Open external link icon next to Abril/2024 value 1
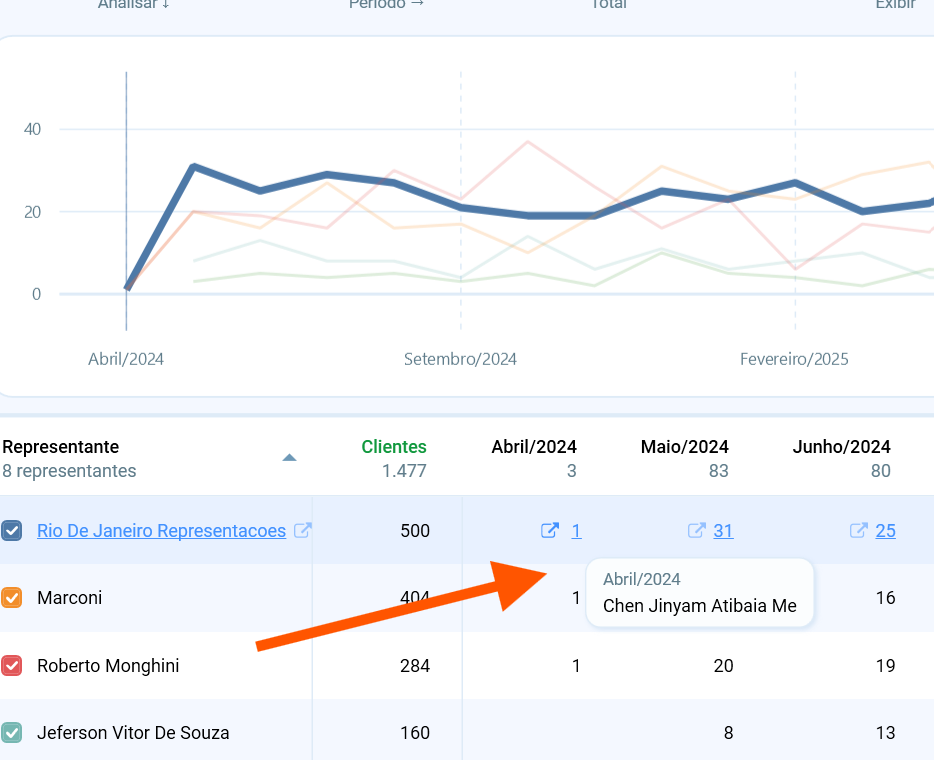The height and width of the screenshot is (760, 934). tap(550, 530)
